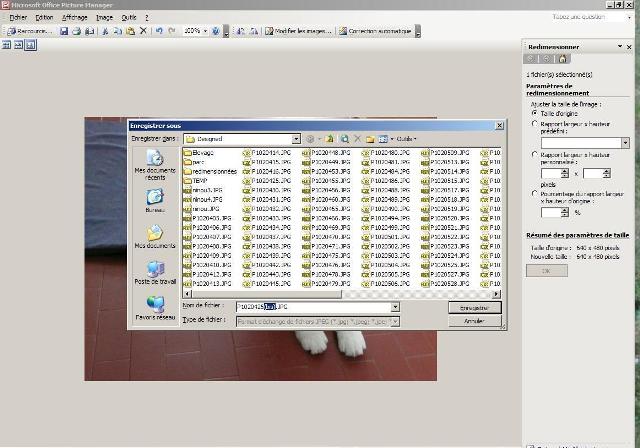The width and height of the screenshot is (640, 448).
Task: Select Pourcentage du rapport largeur option
Action: [535, 193]
